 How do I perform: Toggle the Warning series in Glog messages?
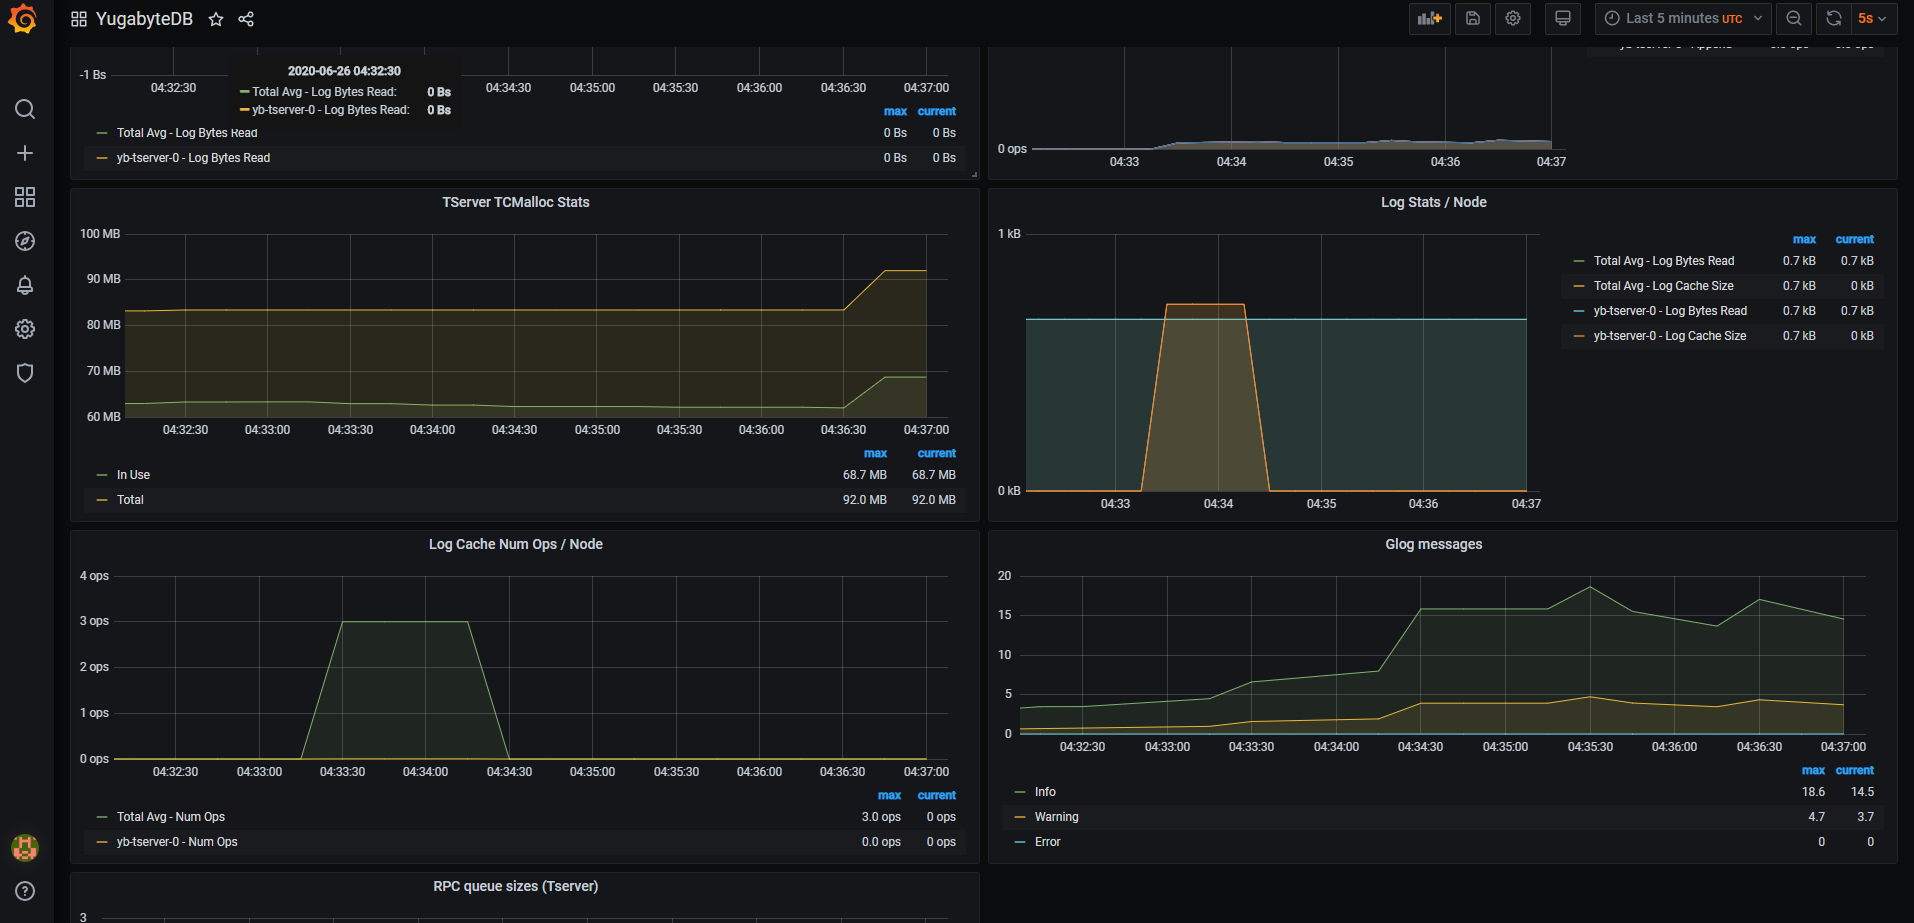click(x=1056, y=817)
